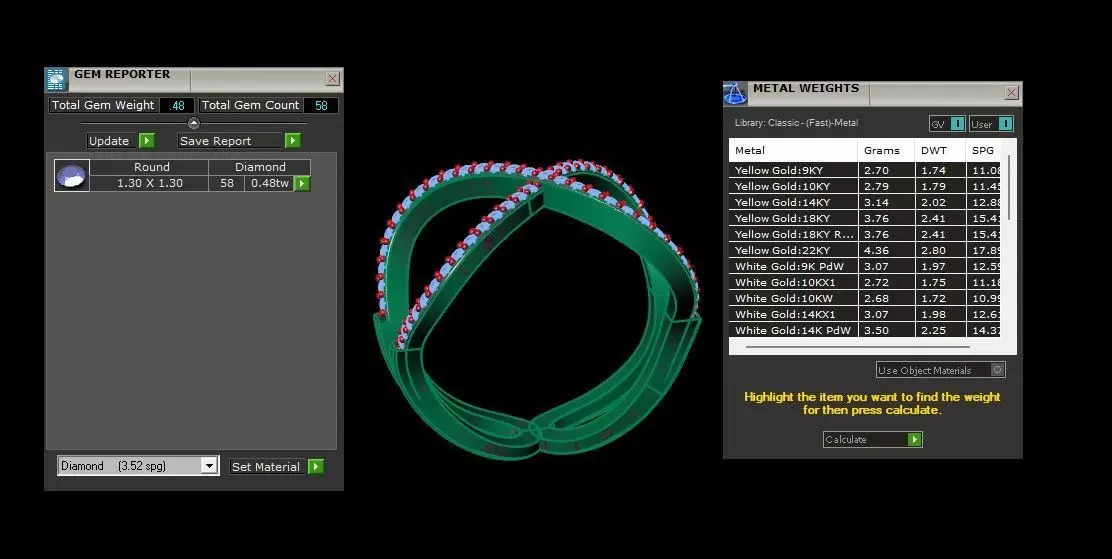Close the Gem Reporter panel
Image resolution: width=1112 pixels, height=559 pixels.
332,79
